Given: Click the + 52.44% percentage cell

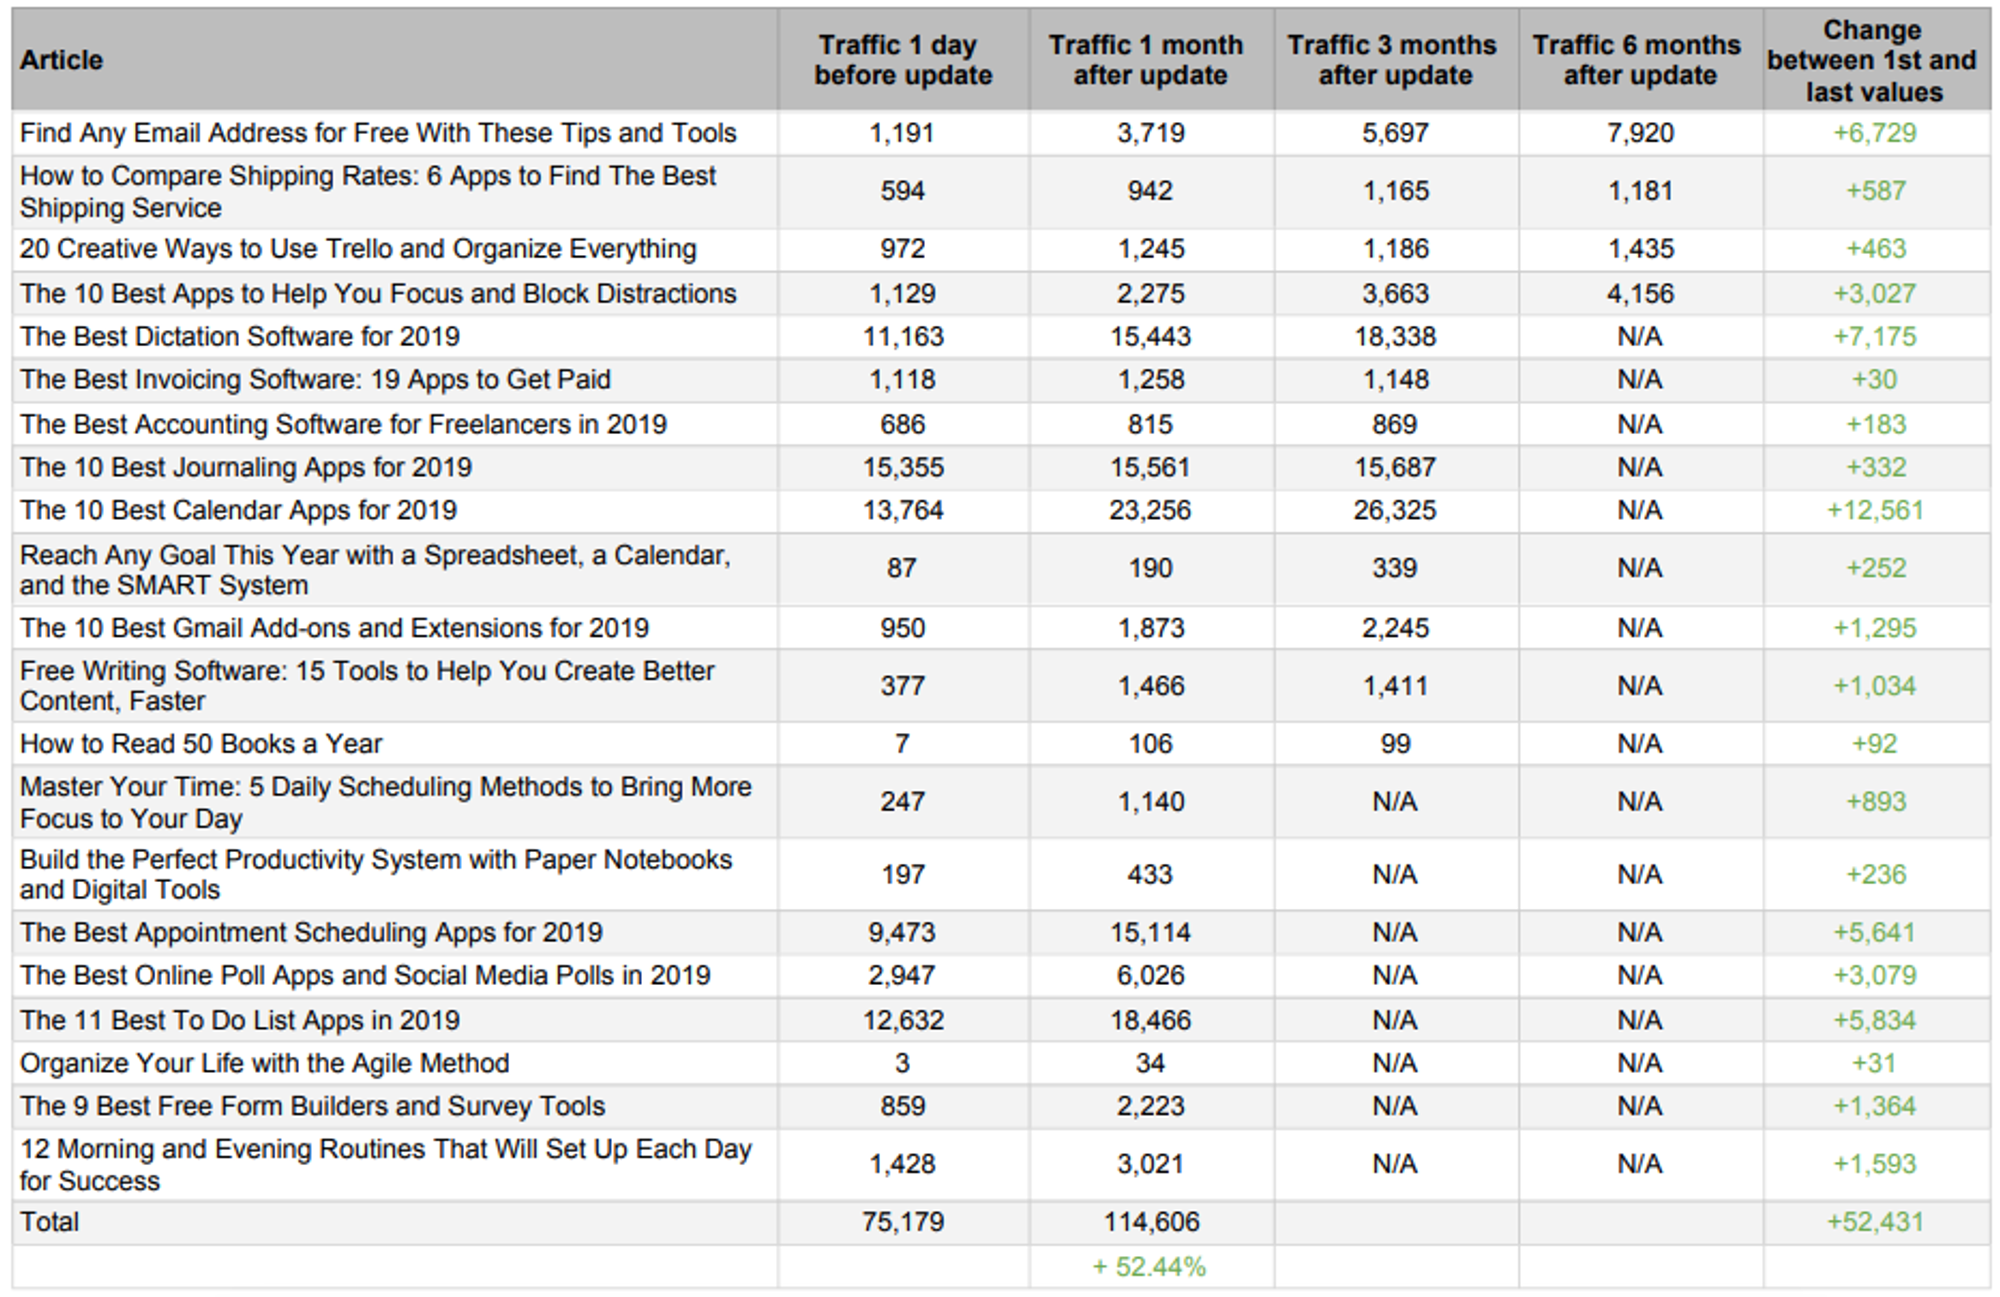Looking at the screenshot, I should (1149, 1268).
